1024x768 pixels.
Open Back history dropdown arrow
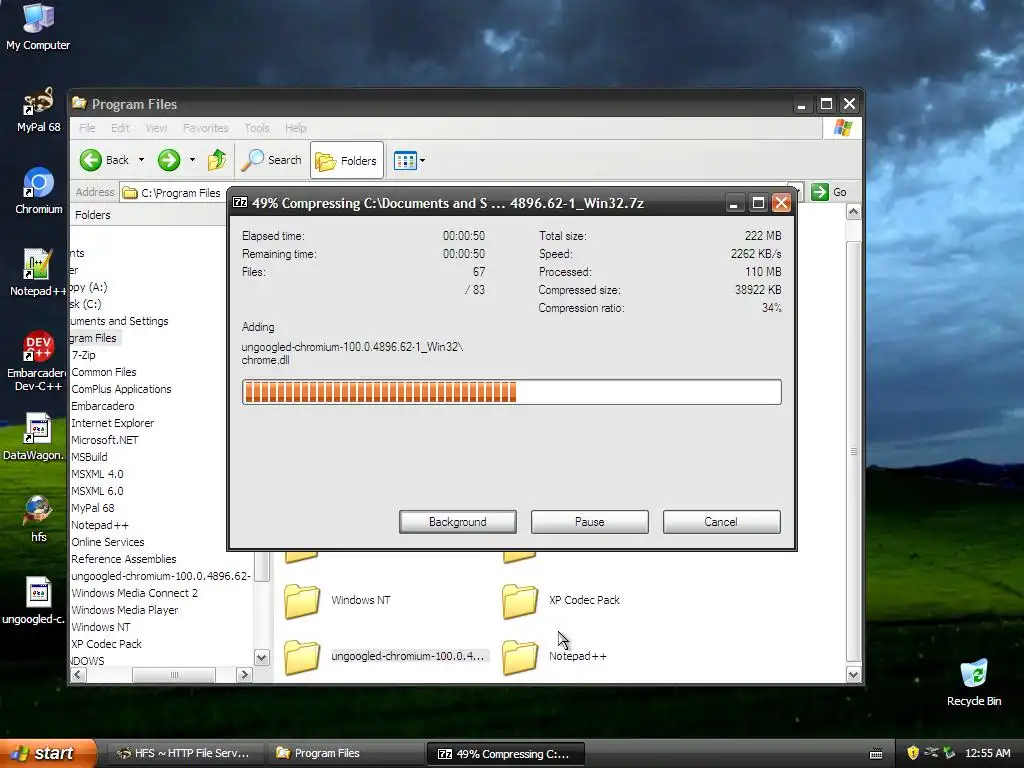(x=141, y=160)
